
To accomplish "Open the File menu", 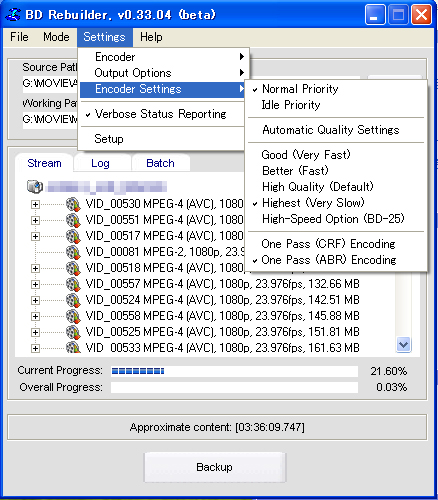I will click(19, 37).
